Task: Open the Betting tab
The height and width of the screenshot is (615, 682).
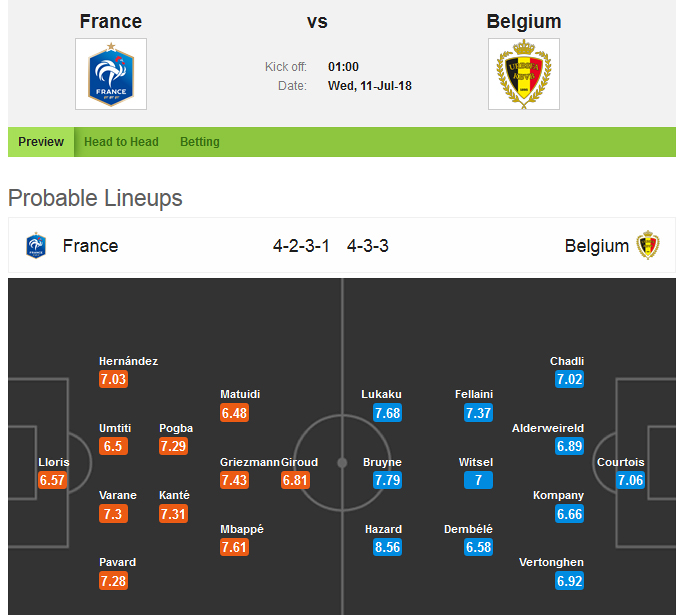Action: point(199,142)
